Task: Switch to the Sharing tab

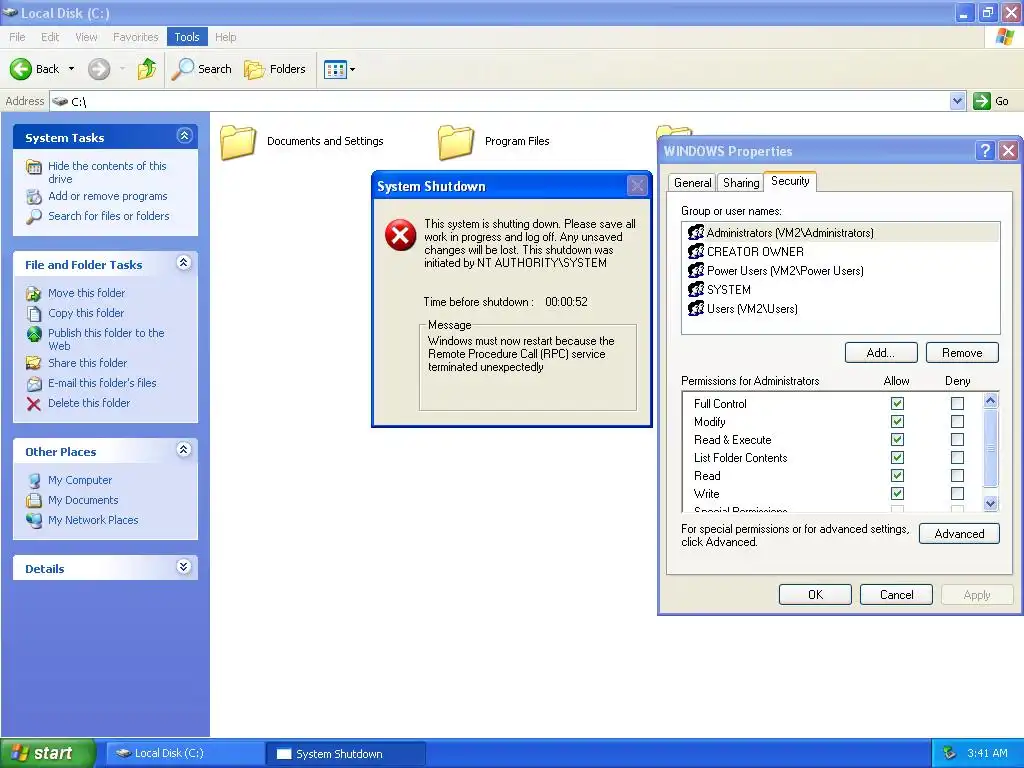Action: pyautogui.click(x=741, y=183)
